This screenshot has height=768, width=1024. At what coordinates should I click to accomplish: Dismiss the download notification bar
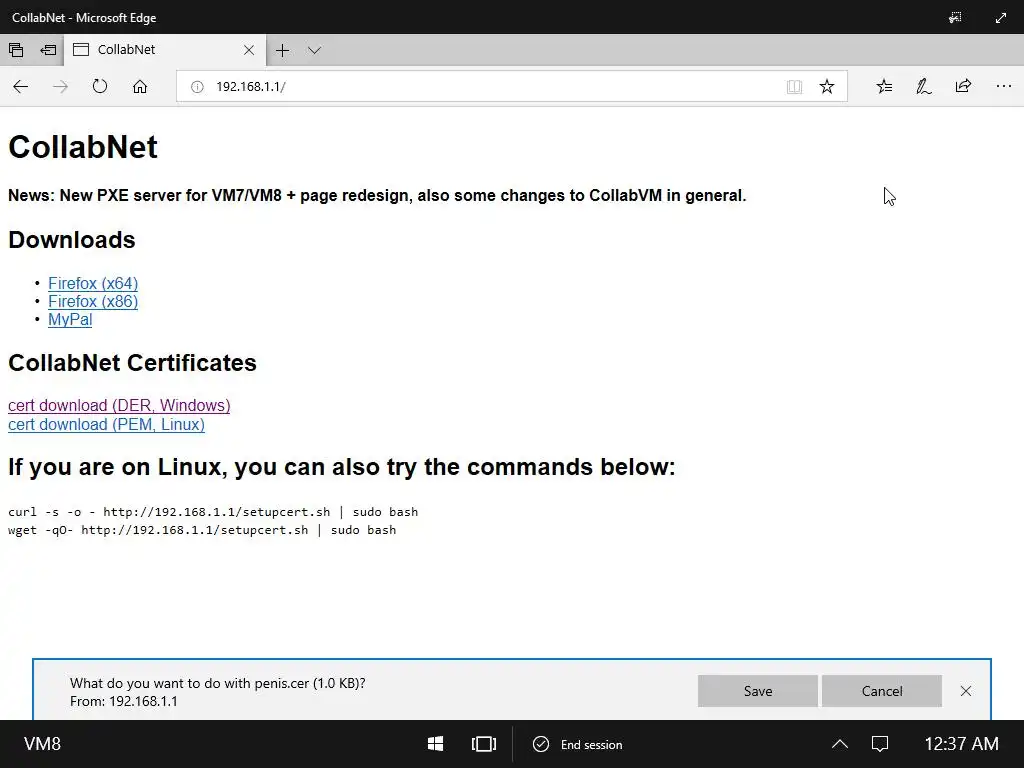tap(966, 691)
